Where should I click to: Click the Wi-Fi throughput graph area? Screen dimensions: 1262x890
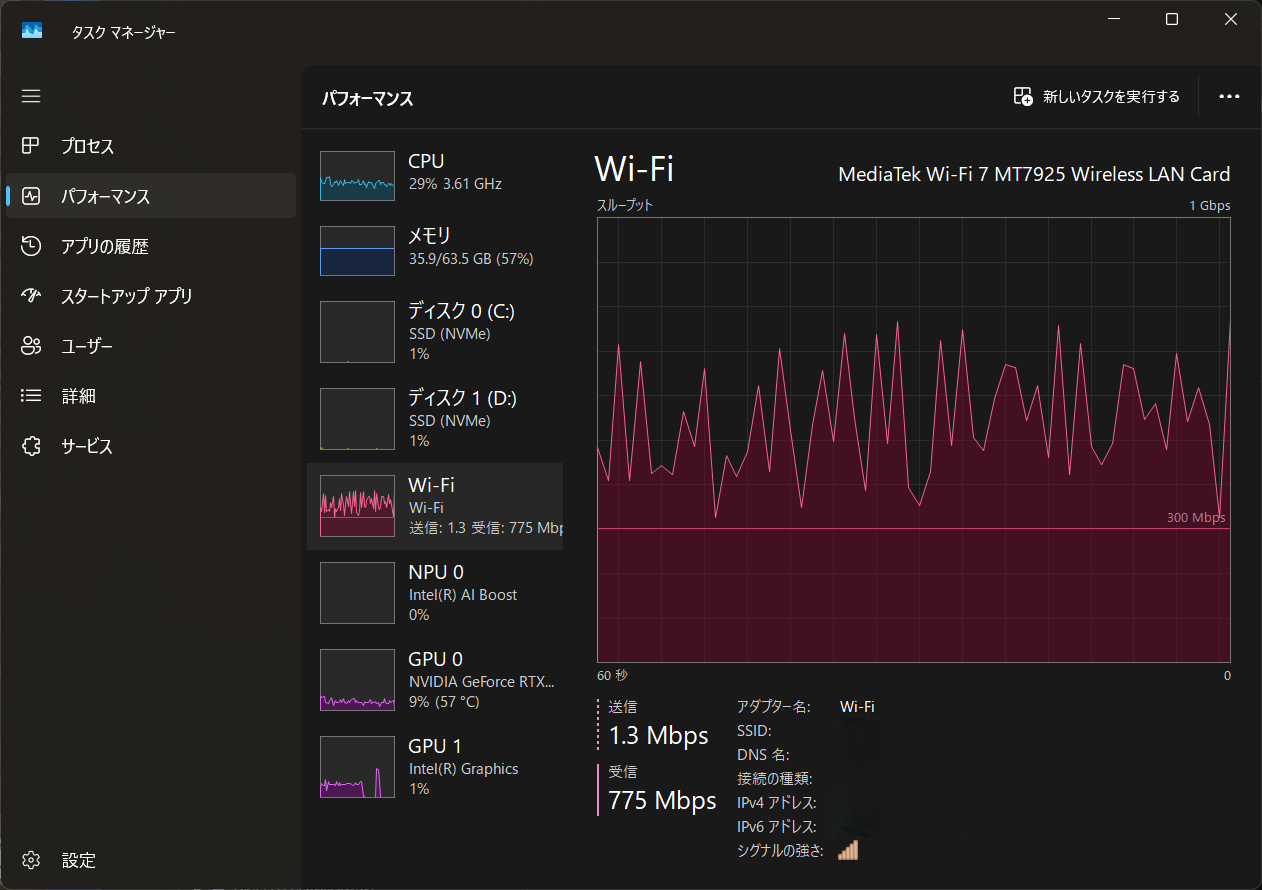(913, 440)
